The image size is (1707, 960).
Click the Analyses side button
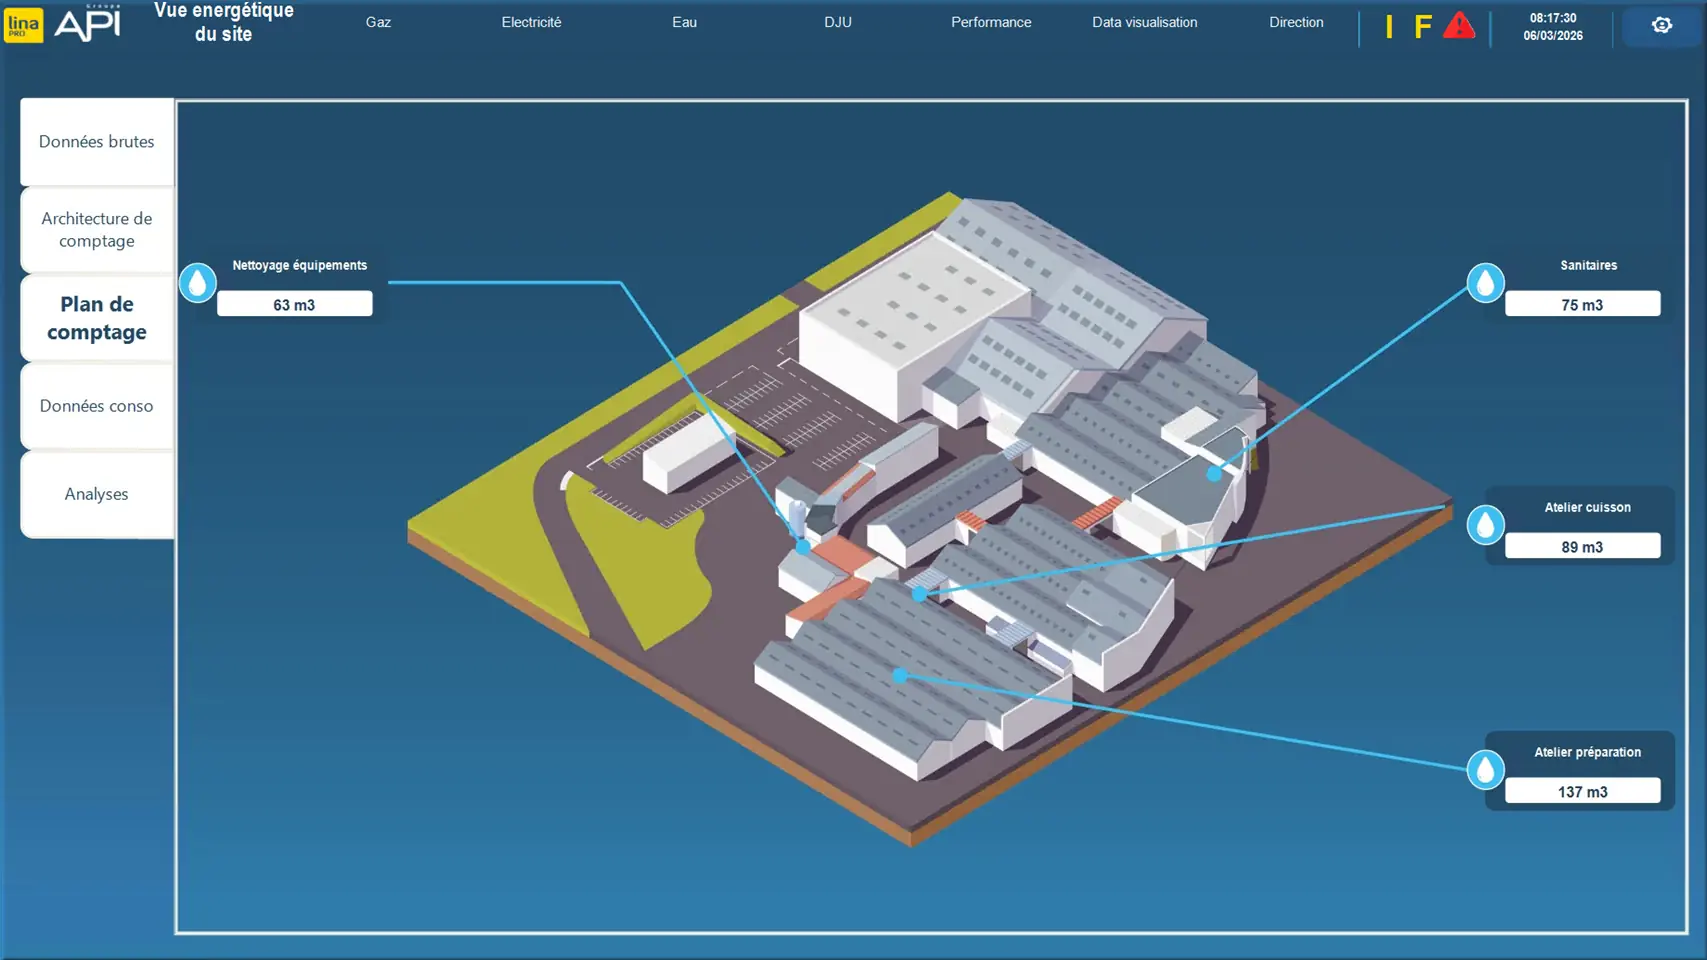point(97,494)
